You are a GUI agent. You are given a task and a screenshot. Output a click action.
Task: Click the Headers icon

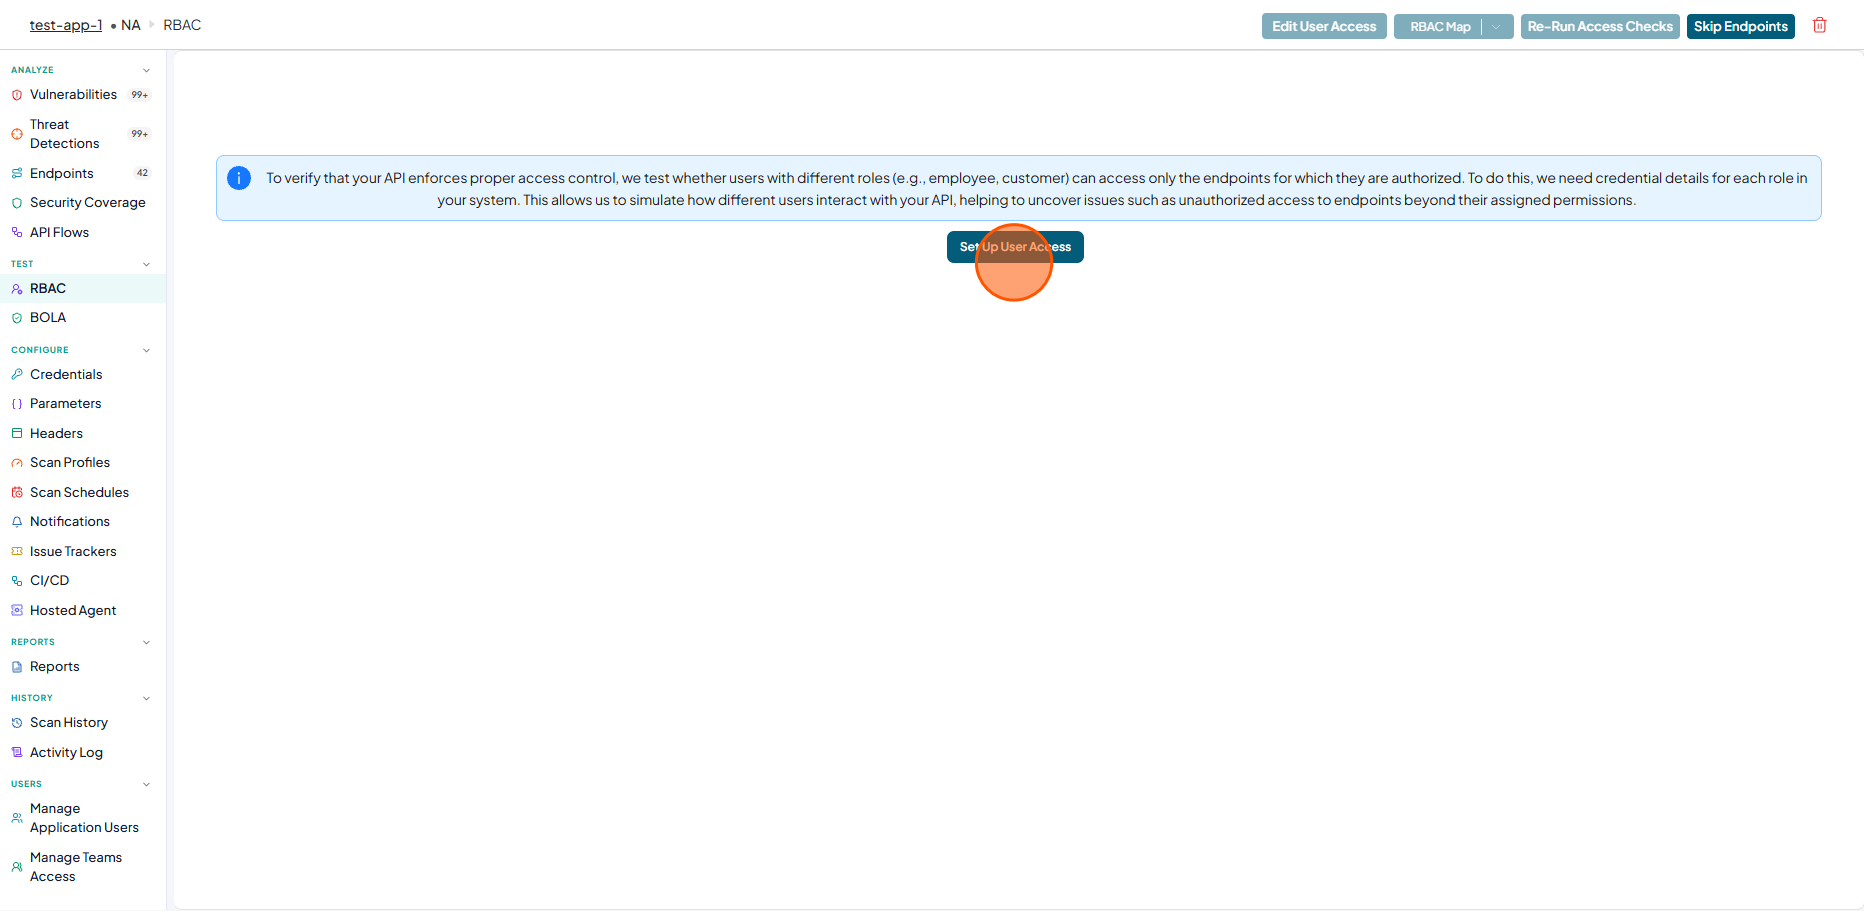click(17, 434)
